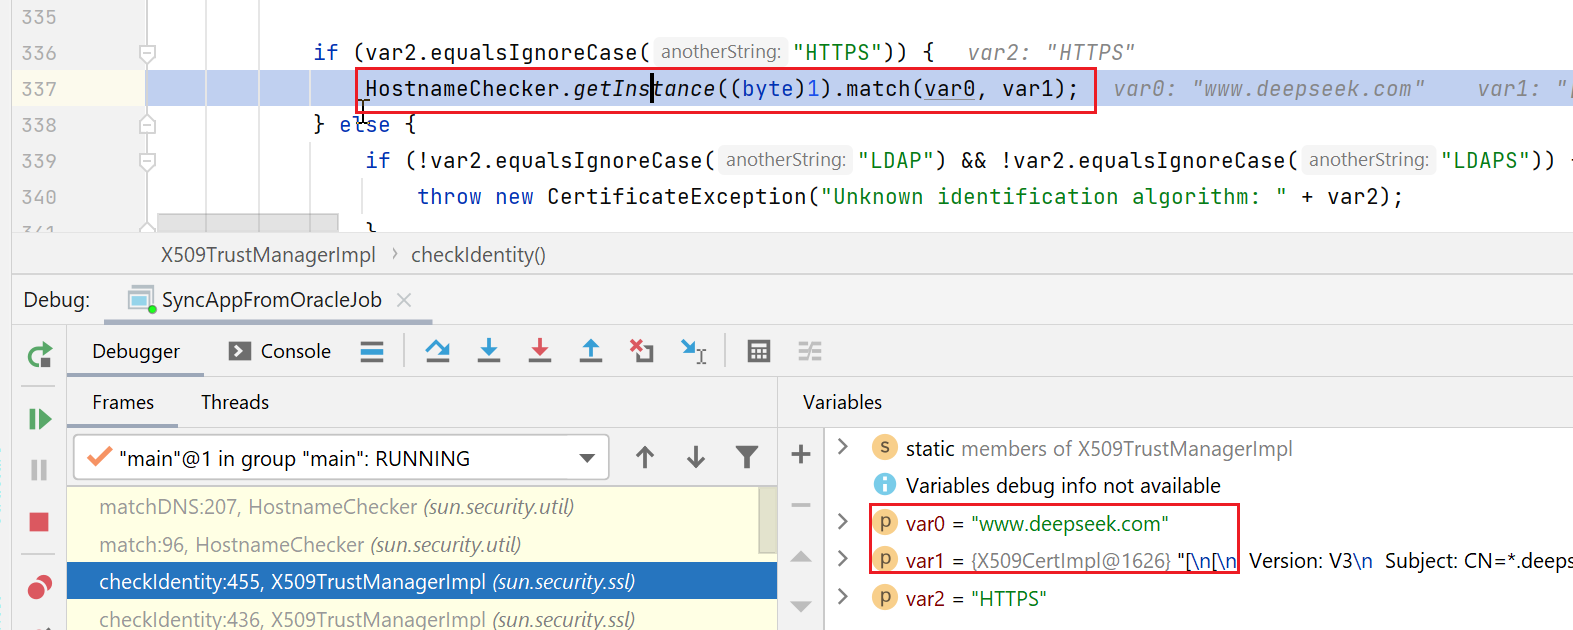This screenshot has height=630, width=1573.
Task: Open the Evaluate Expression calculator
Action: click(759, 351)
